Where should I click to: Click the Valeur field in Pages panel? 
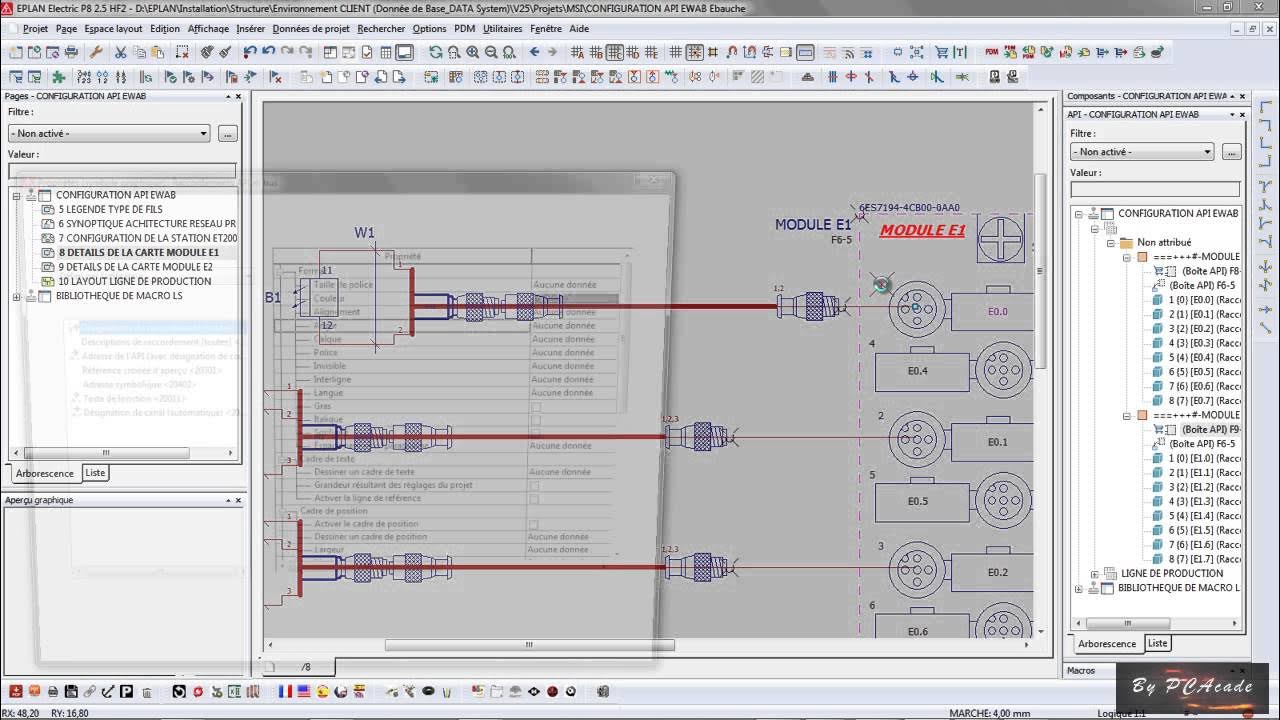coord(122,171)
